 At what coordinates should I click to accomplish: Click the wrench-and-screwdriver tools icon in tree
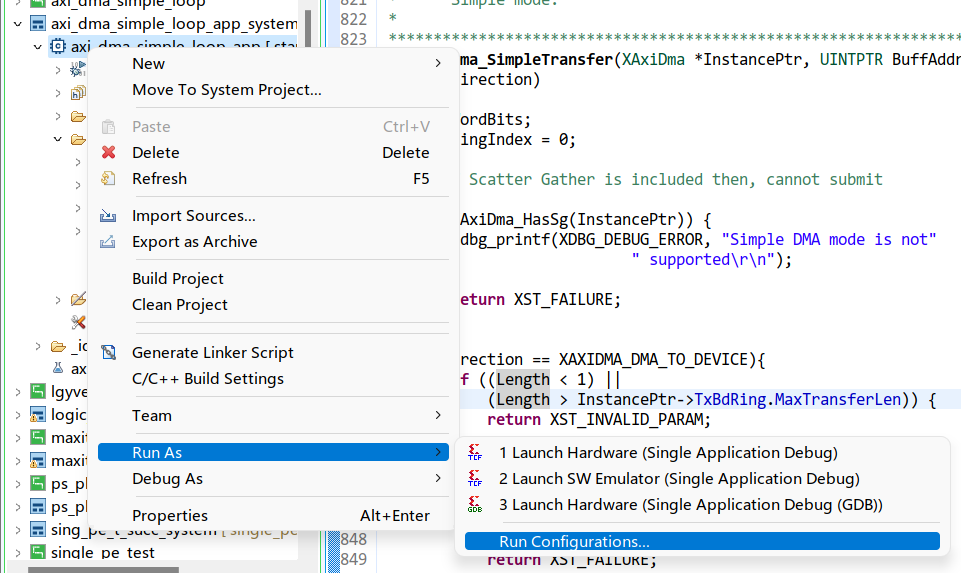coord(78,322)
